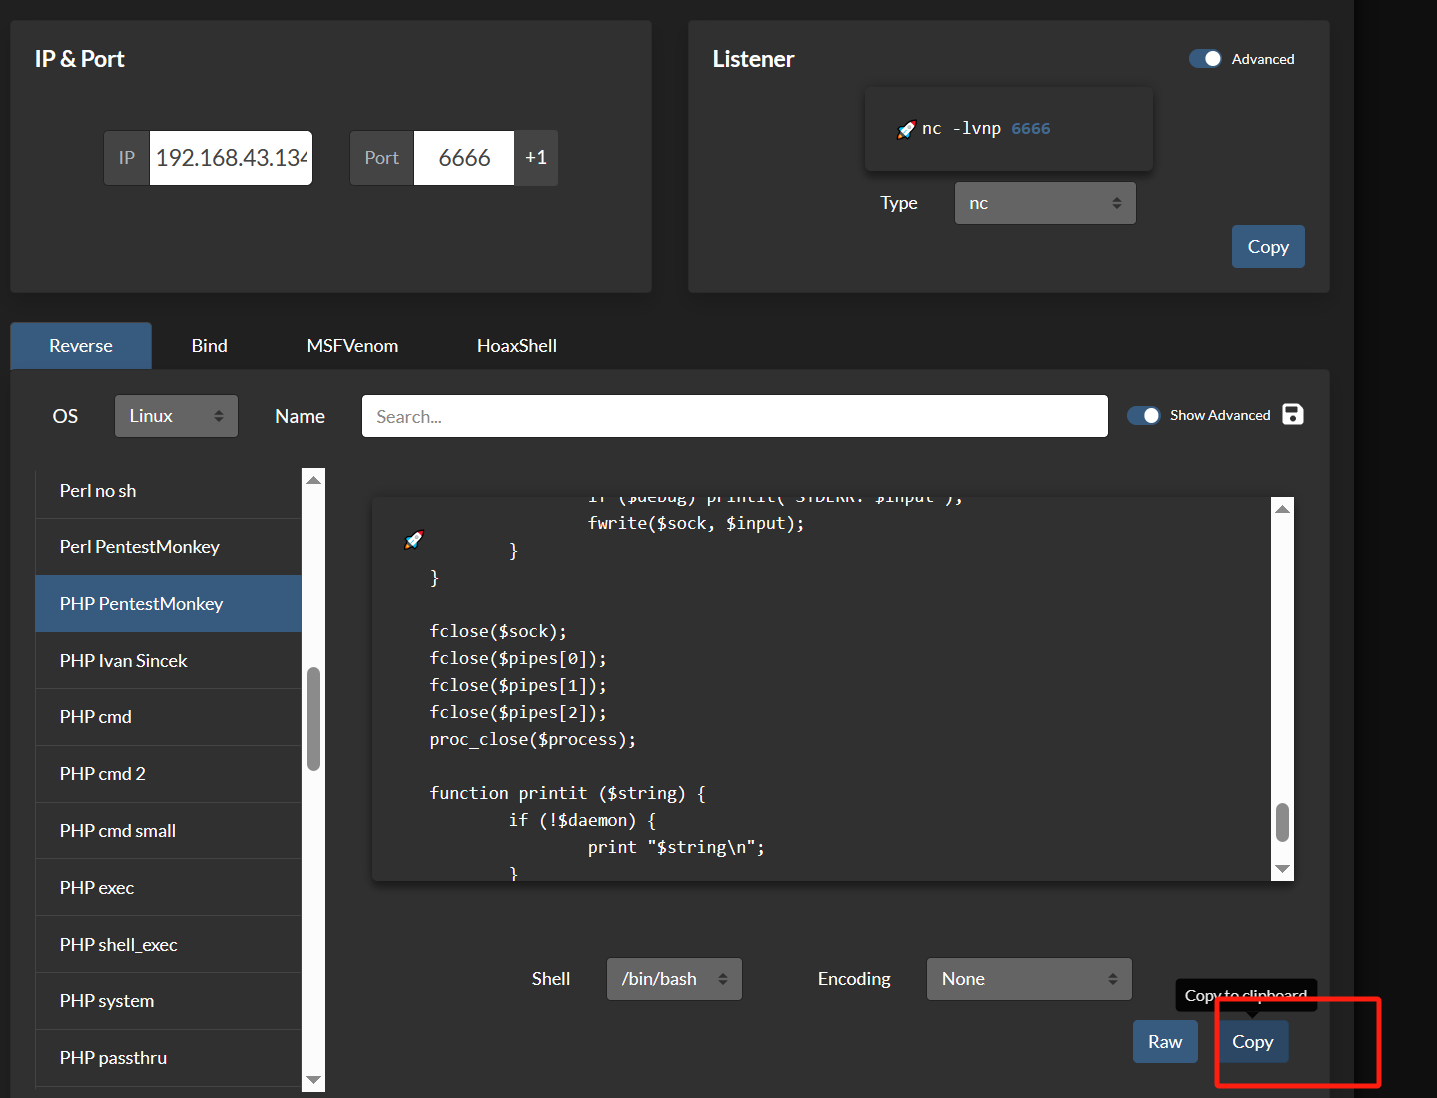
Task: Switch to the Reverse tab
Action: (x=81, y=346)
